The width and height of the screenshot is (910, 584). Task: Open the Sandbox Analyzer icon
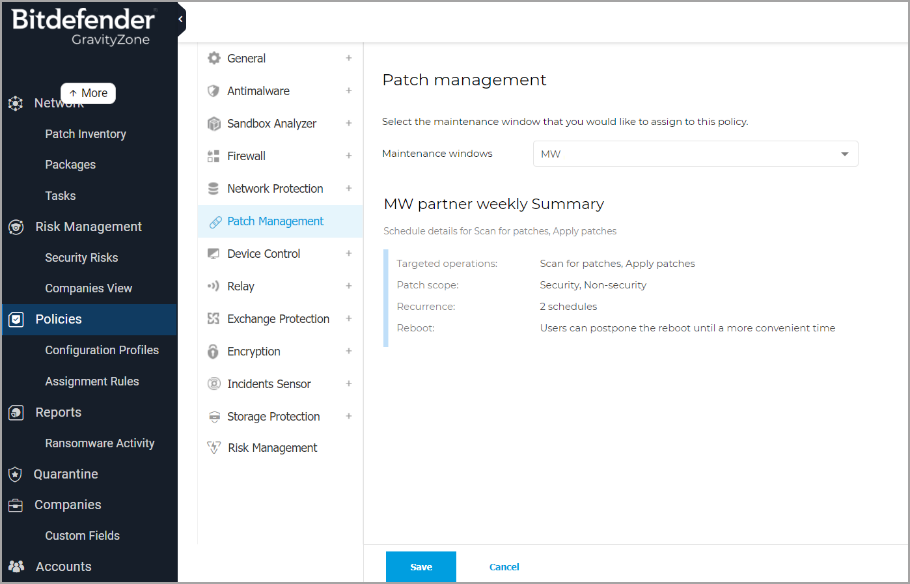(x=214, y=123)
